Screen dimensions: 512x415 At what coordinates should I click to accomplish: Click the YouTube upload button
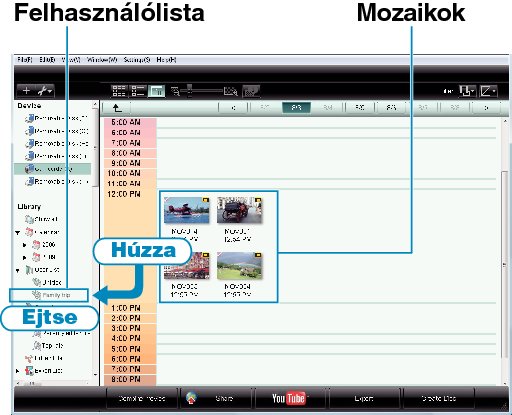pyautogui.click(x=291, y=398)
